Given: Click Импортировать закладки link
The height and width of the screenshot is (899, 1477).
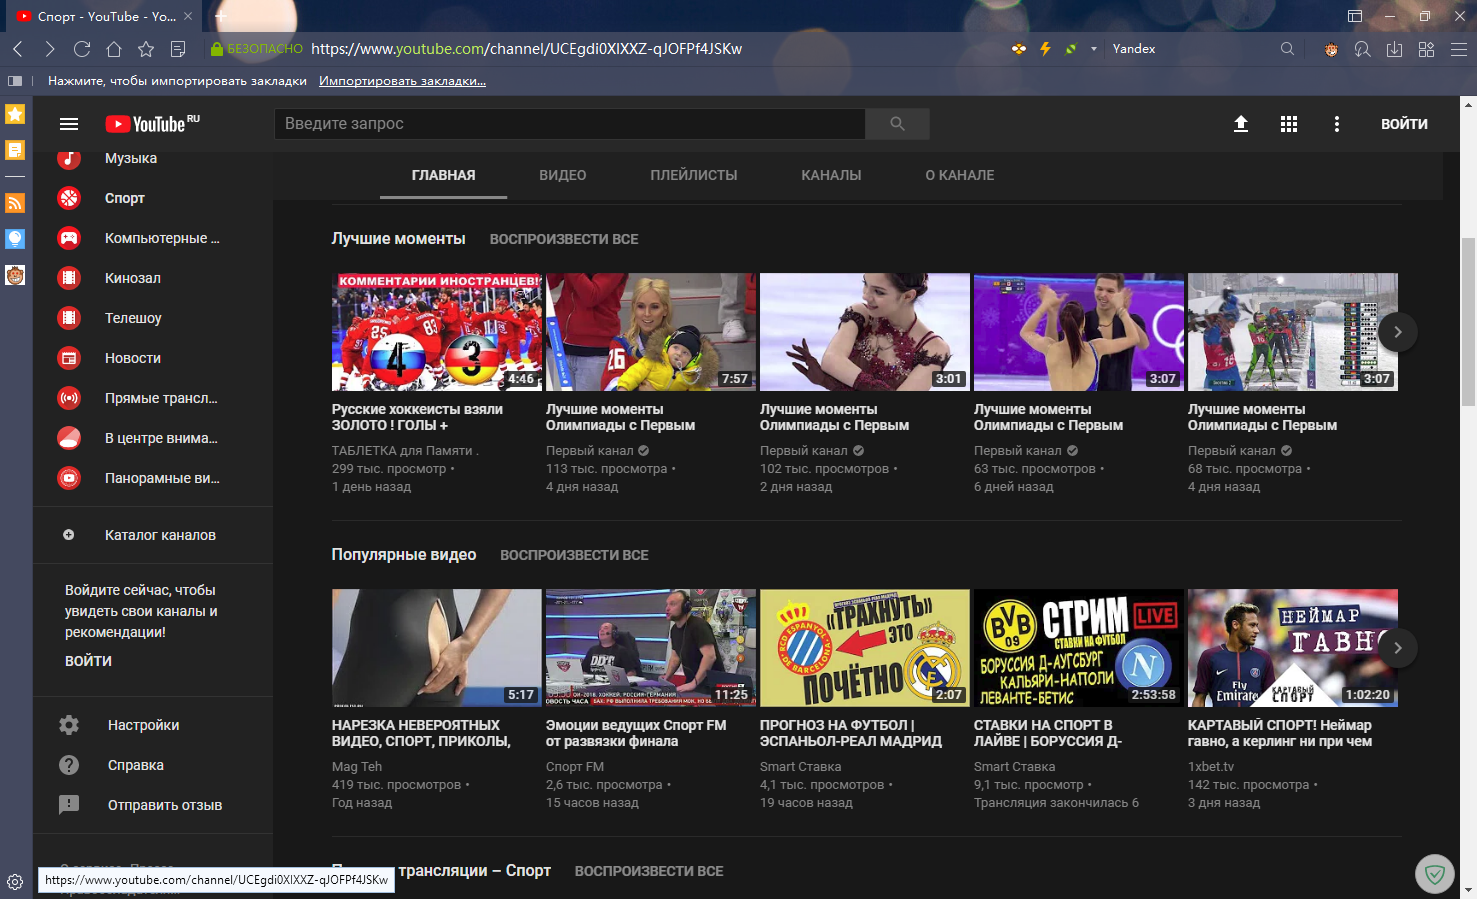Looking at the screenshot, I should [x=402, y=81].
